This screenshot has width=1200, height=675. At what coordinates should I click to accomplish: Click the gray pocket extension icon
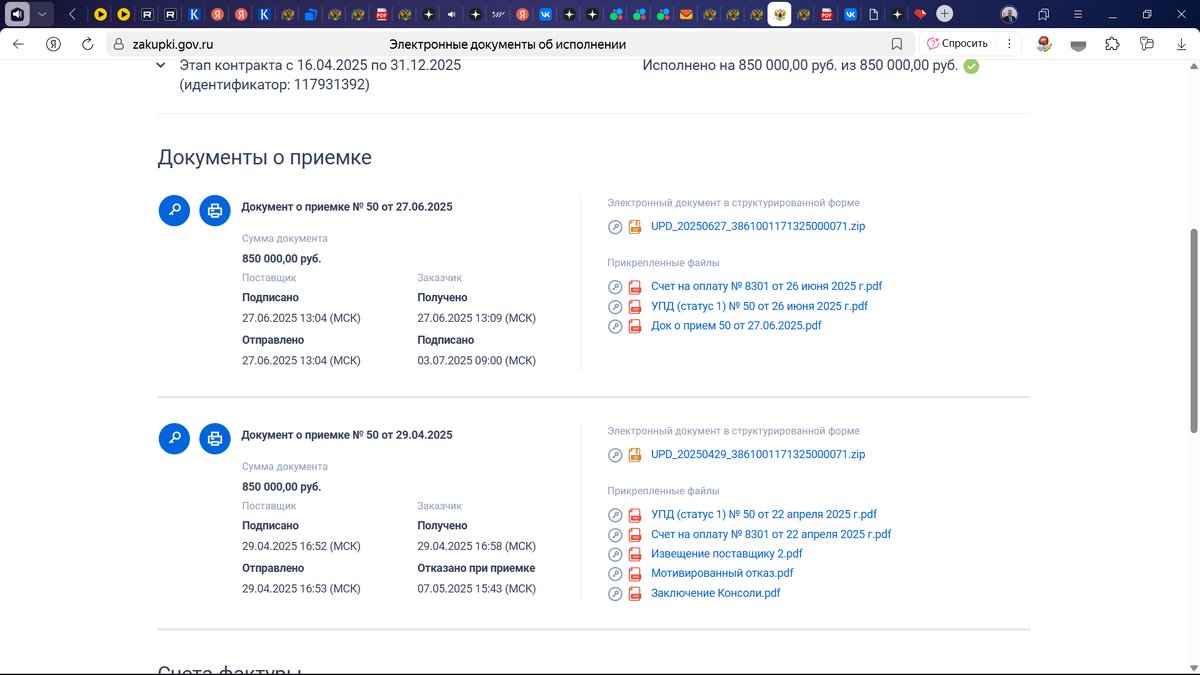tap(1078, 44)
